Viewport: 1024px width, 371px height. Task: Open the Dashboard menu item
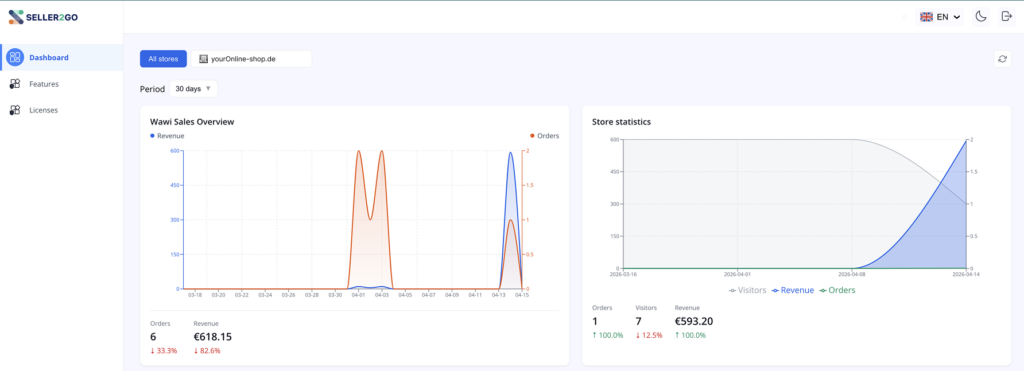(61, 57)
